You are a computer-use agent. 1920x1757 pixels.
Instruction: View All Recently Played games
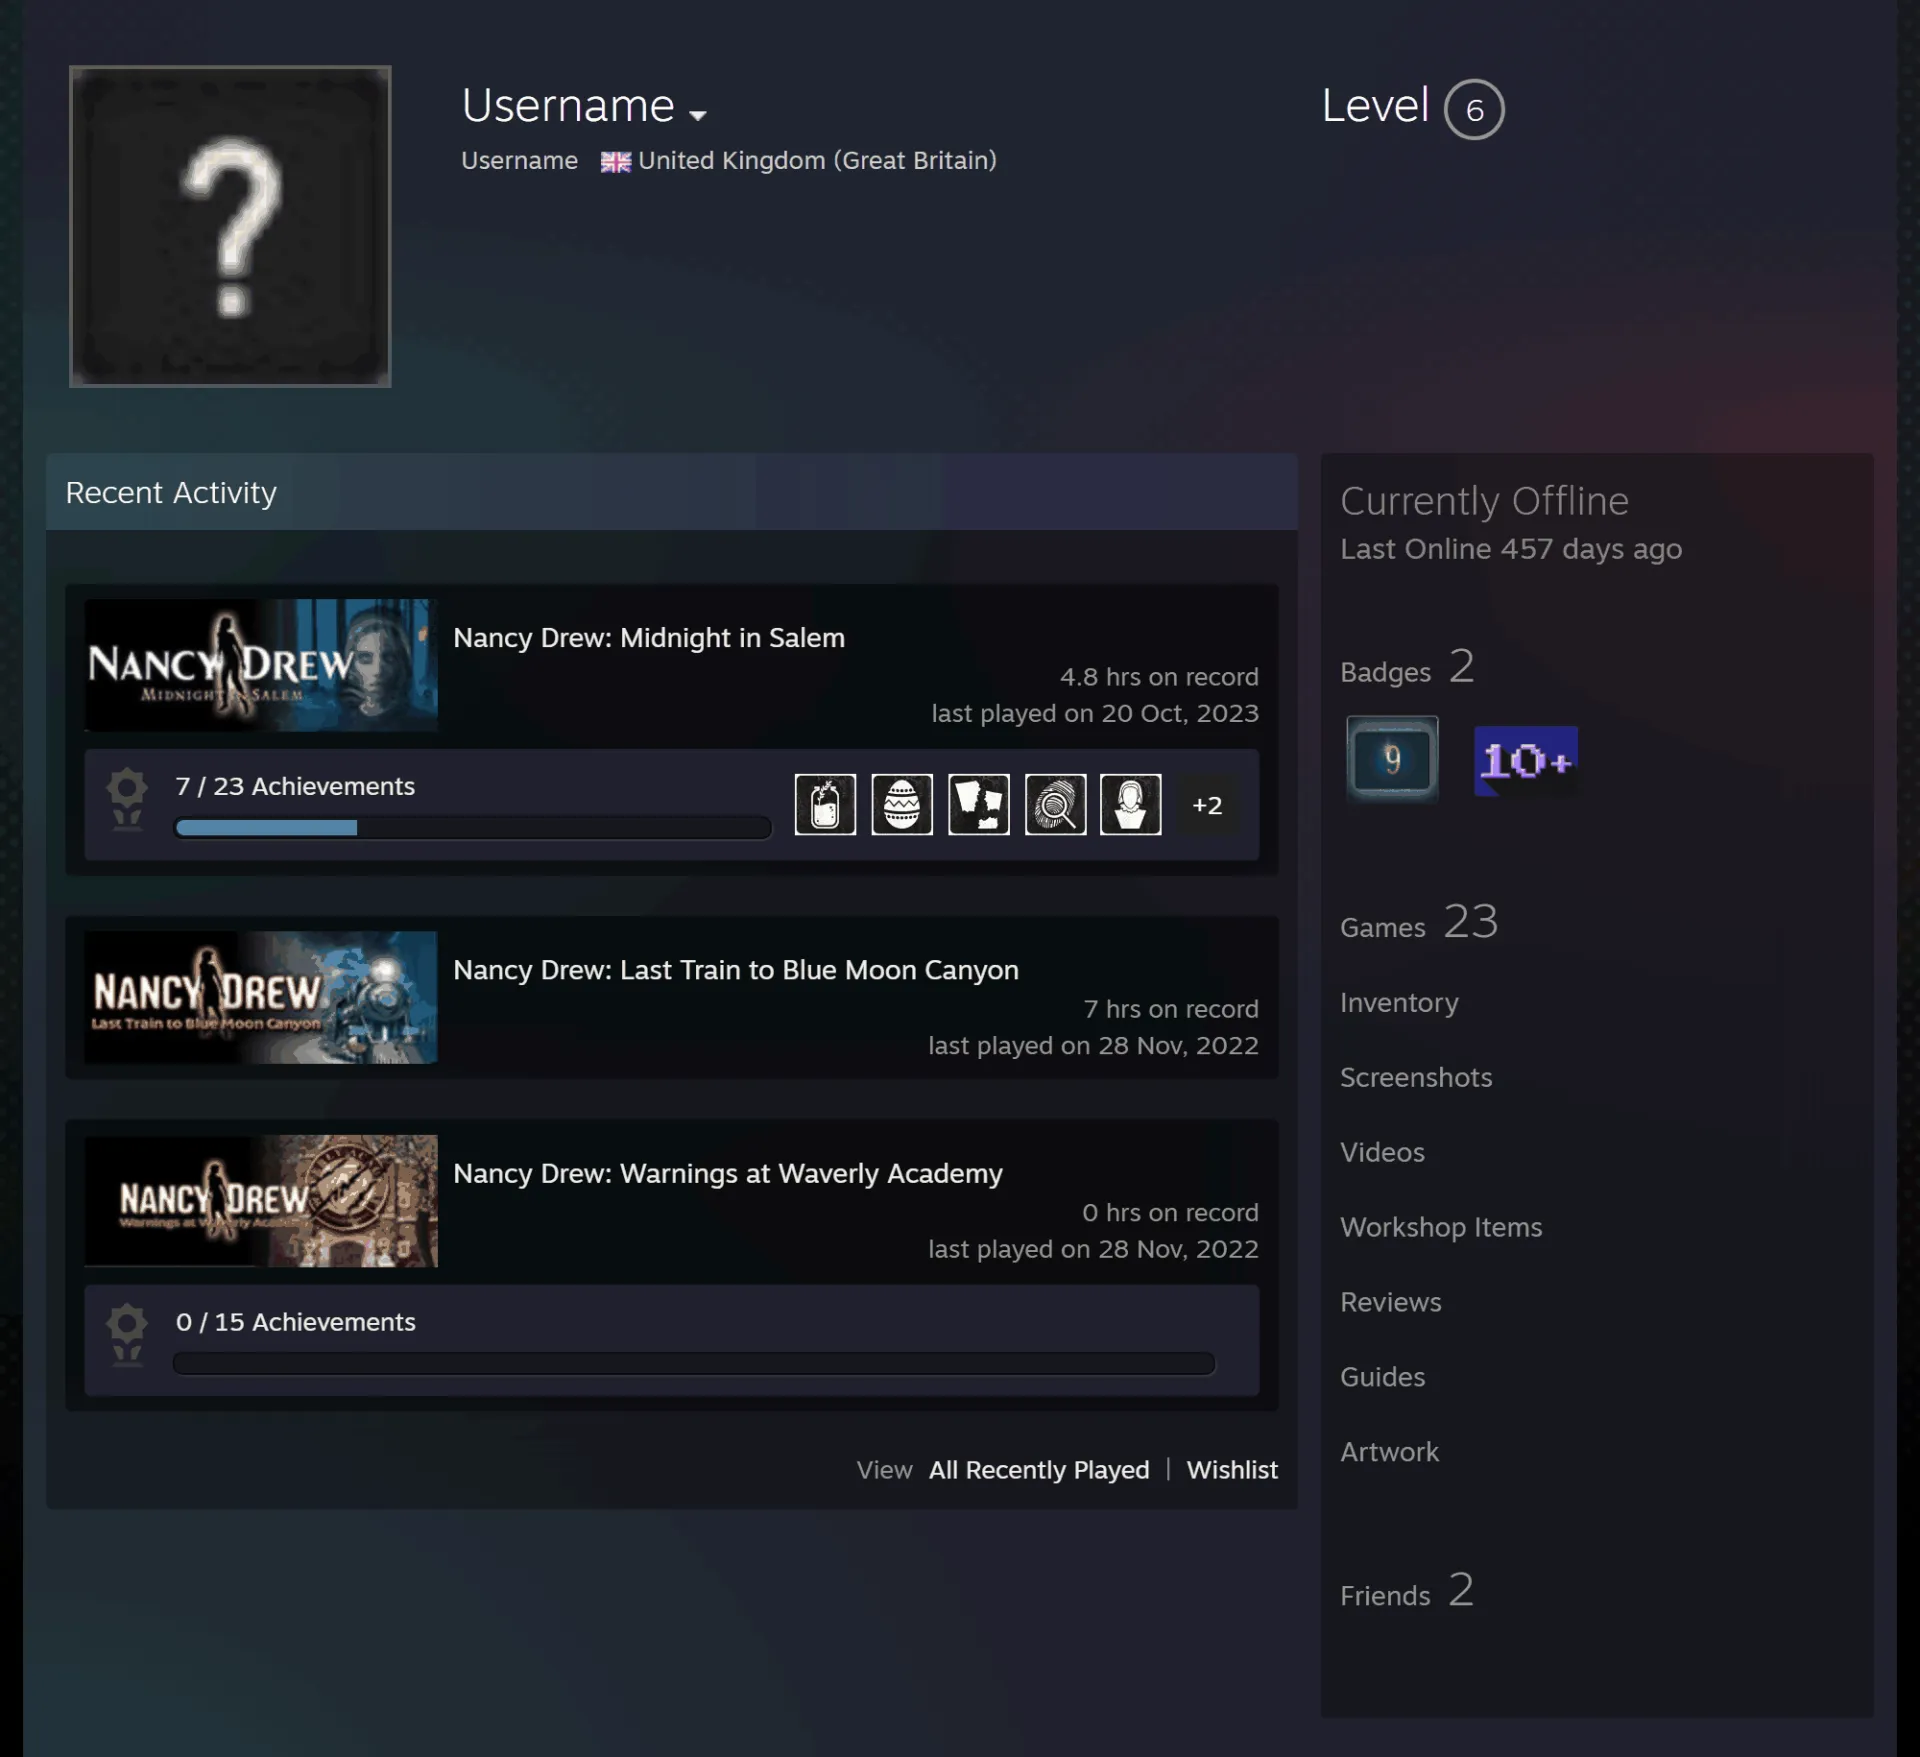tap(1039, 1470)
